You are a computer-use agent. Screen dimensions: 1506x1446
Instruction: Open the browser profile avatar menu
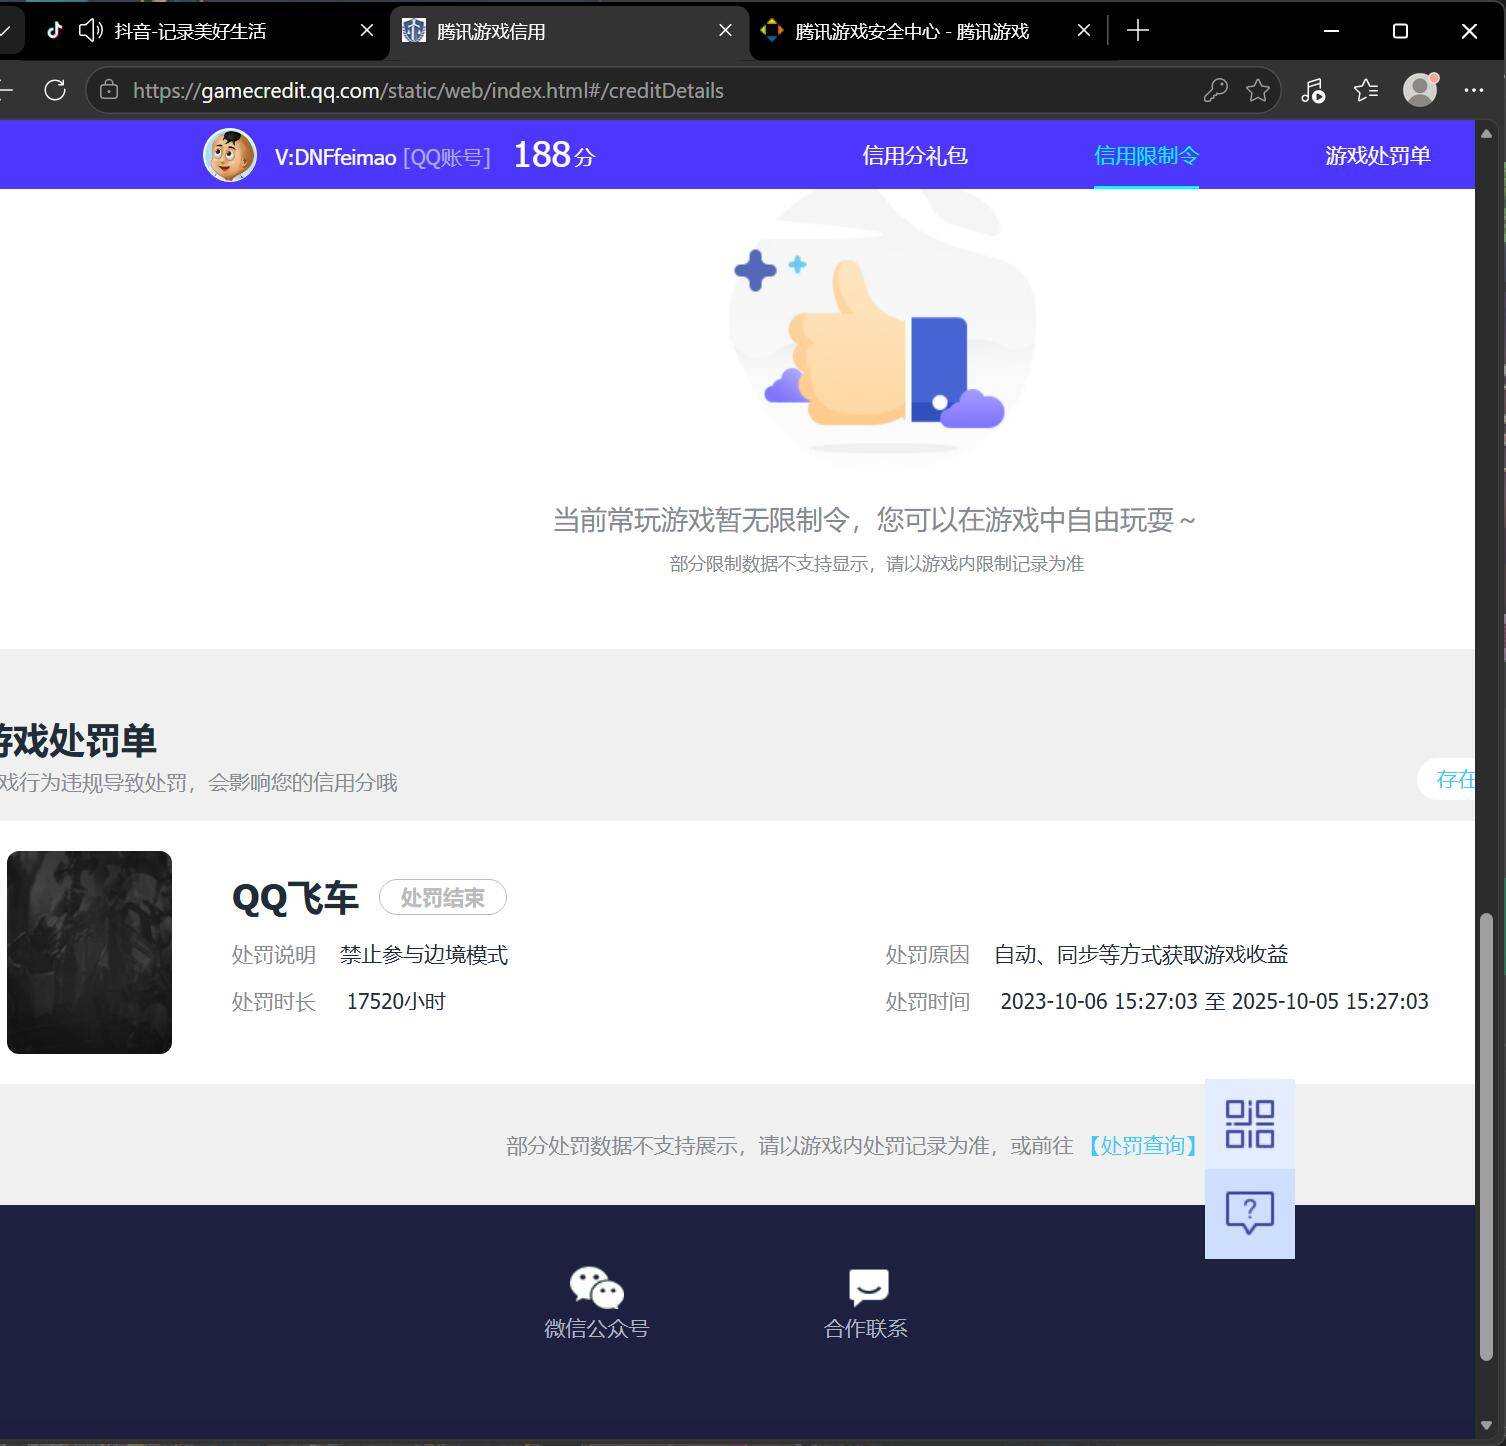(1420, 90)
